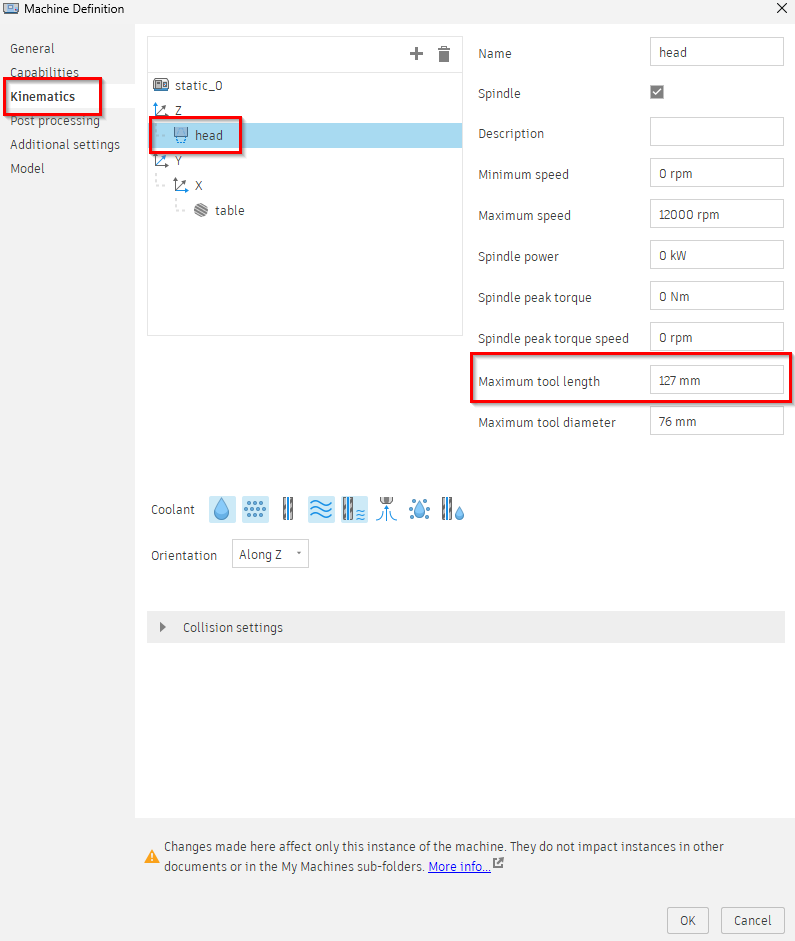The image size is (795, 941).
Task: Edit the Spindle peak torque speed field
Action: pyautogui.click(x=716, y=337)
